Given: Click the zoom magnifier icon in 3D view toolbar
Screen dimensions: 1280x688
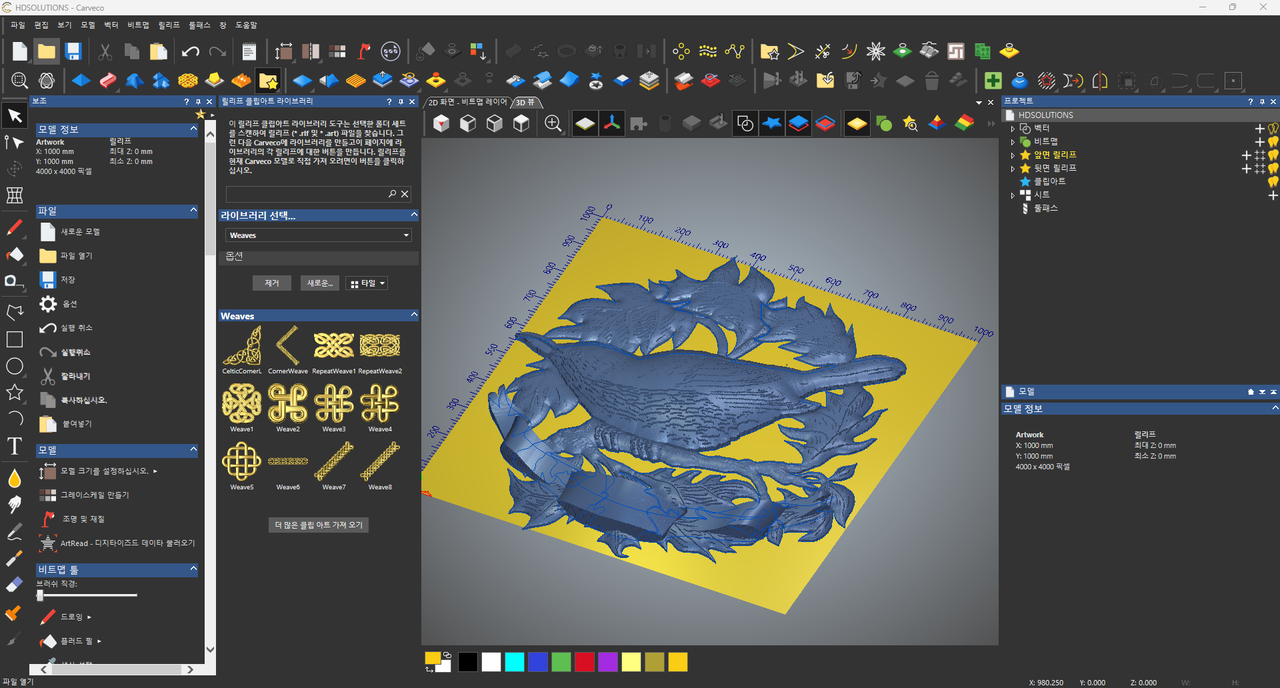Looking at the screenshot, I should pos(553,123).
